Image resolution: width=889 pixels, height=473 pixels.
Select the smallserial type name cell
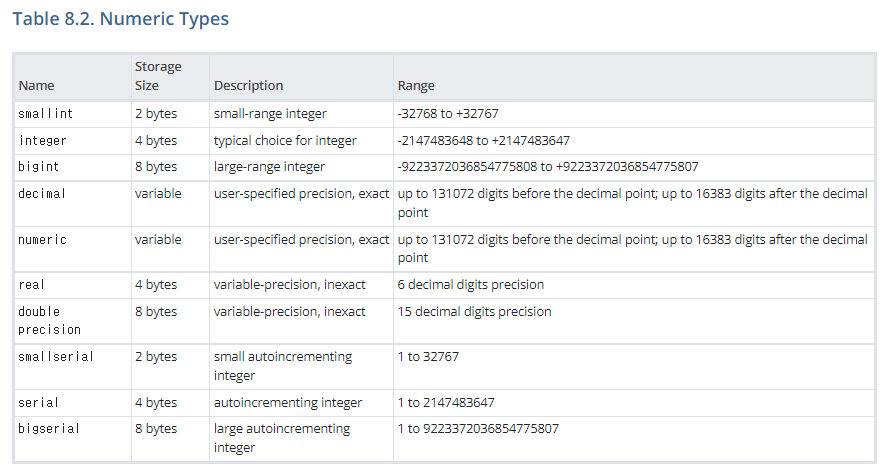point(56,356)
